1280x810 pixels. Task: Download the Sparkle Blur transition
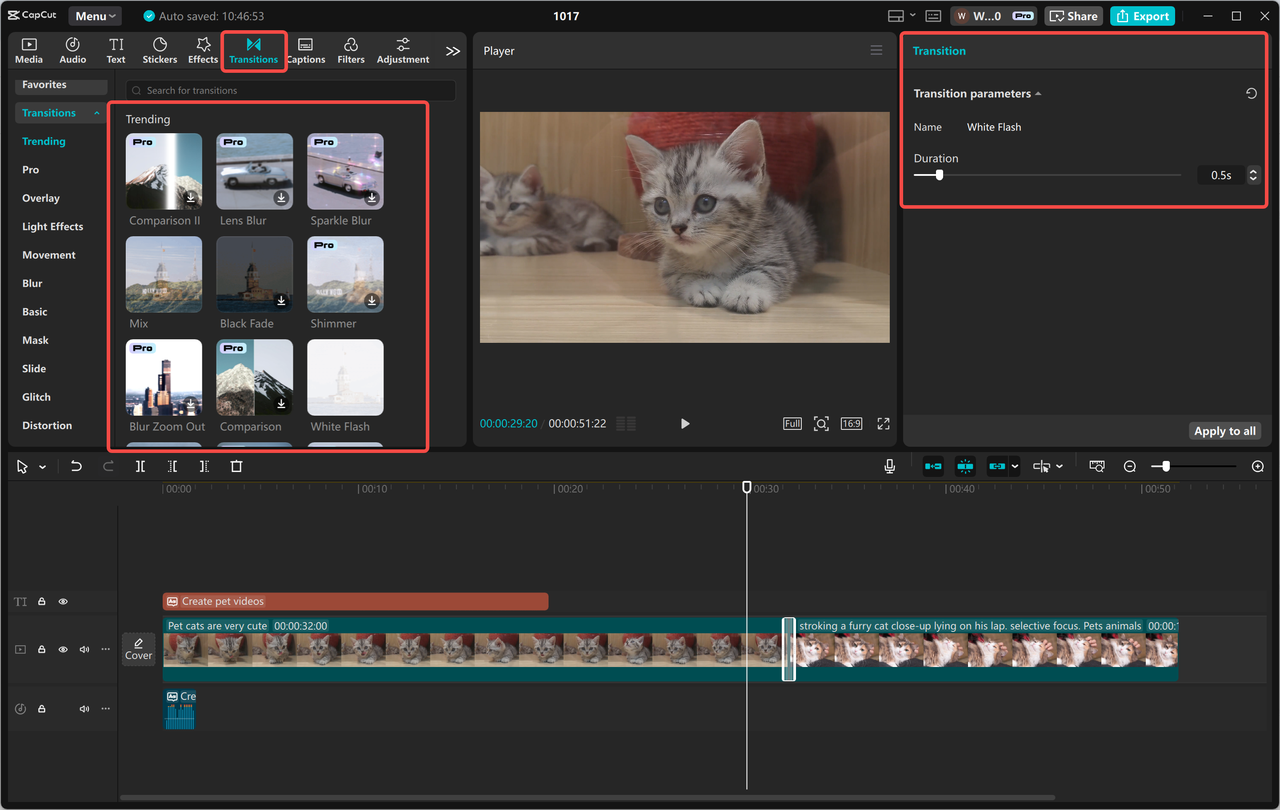(x=372, y=198)
